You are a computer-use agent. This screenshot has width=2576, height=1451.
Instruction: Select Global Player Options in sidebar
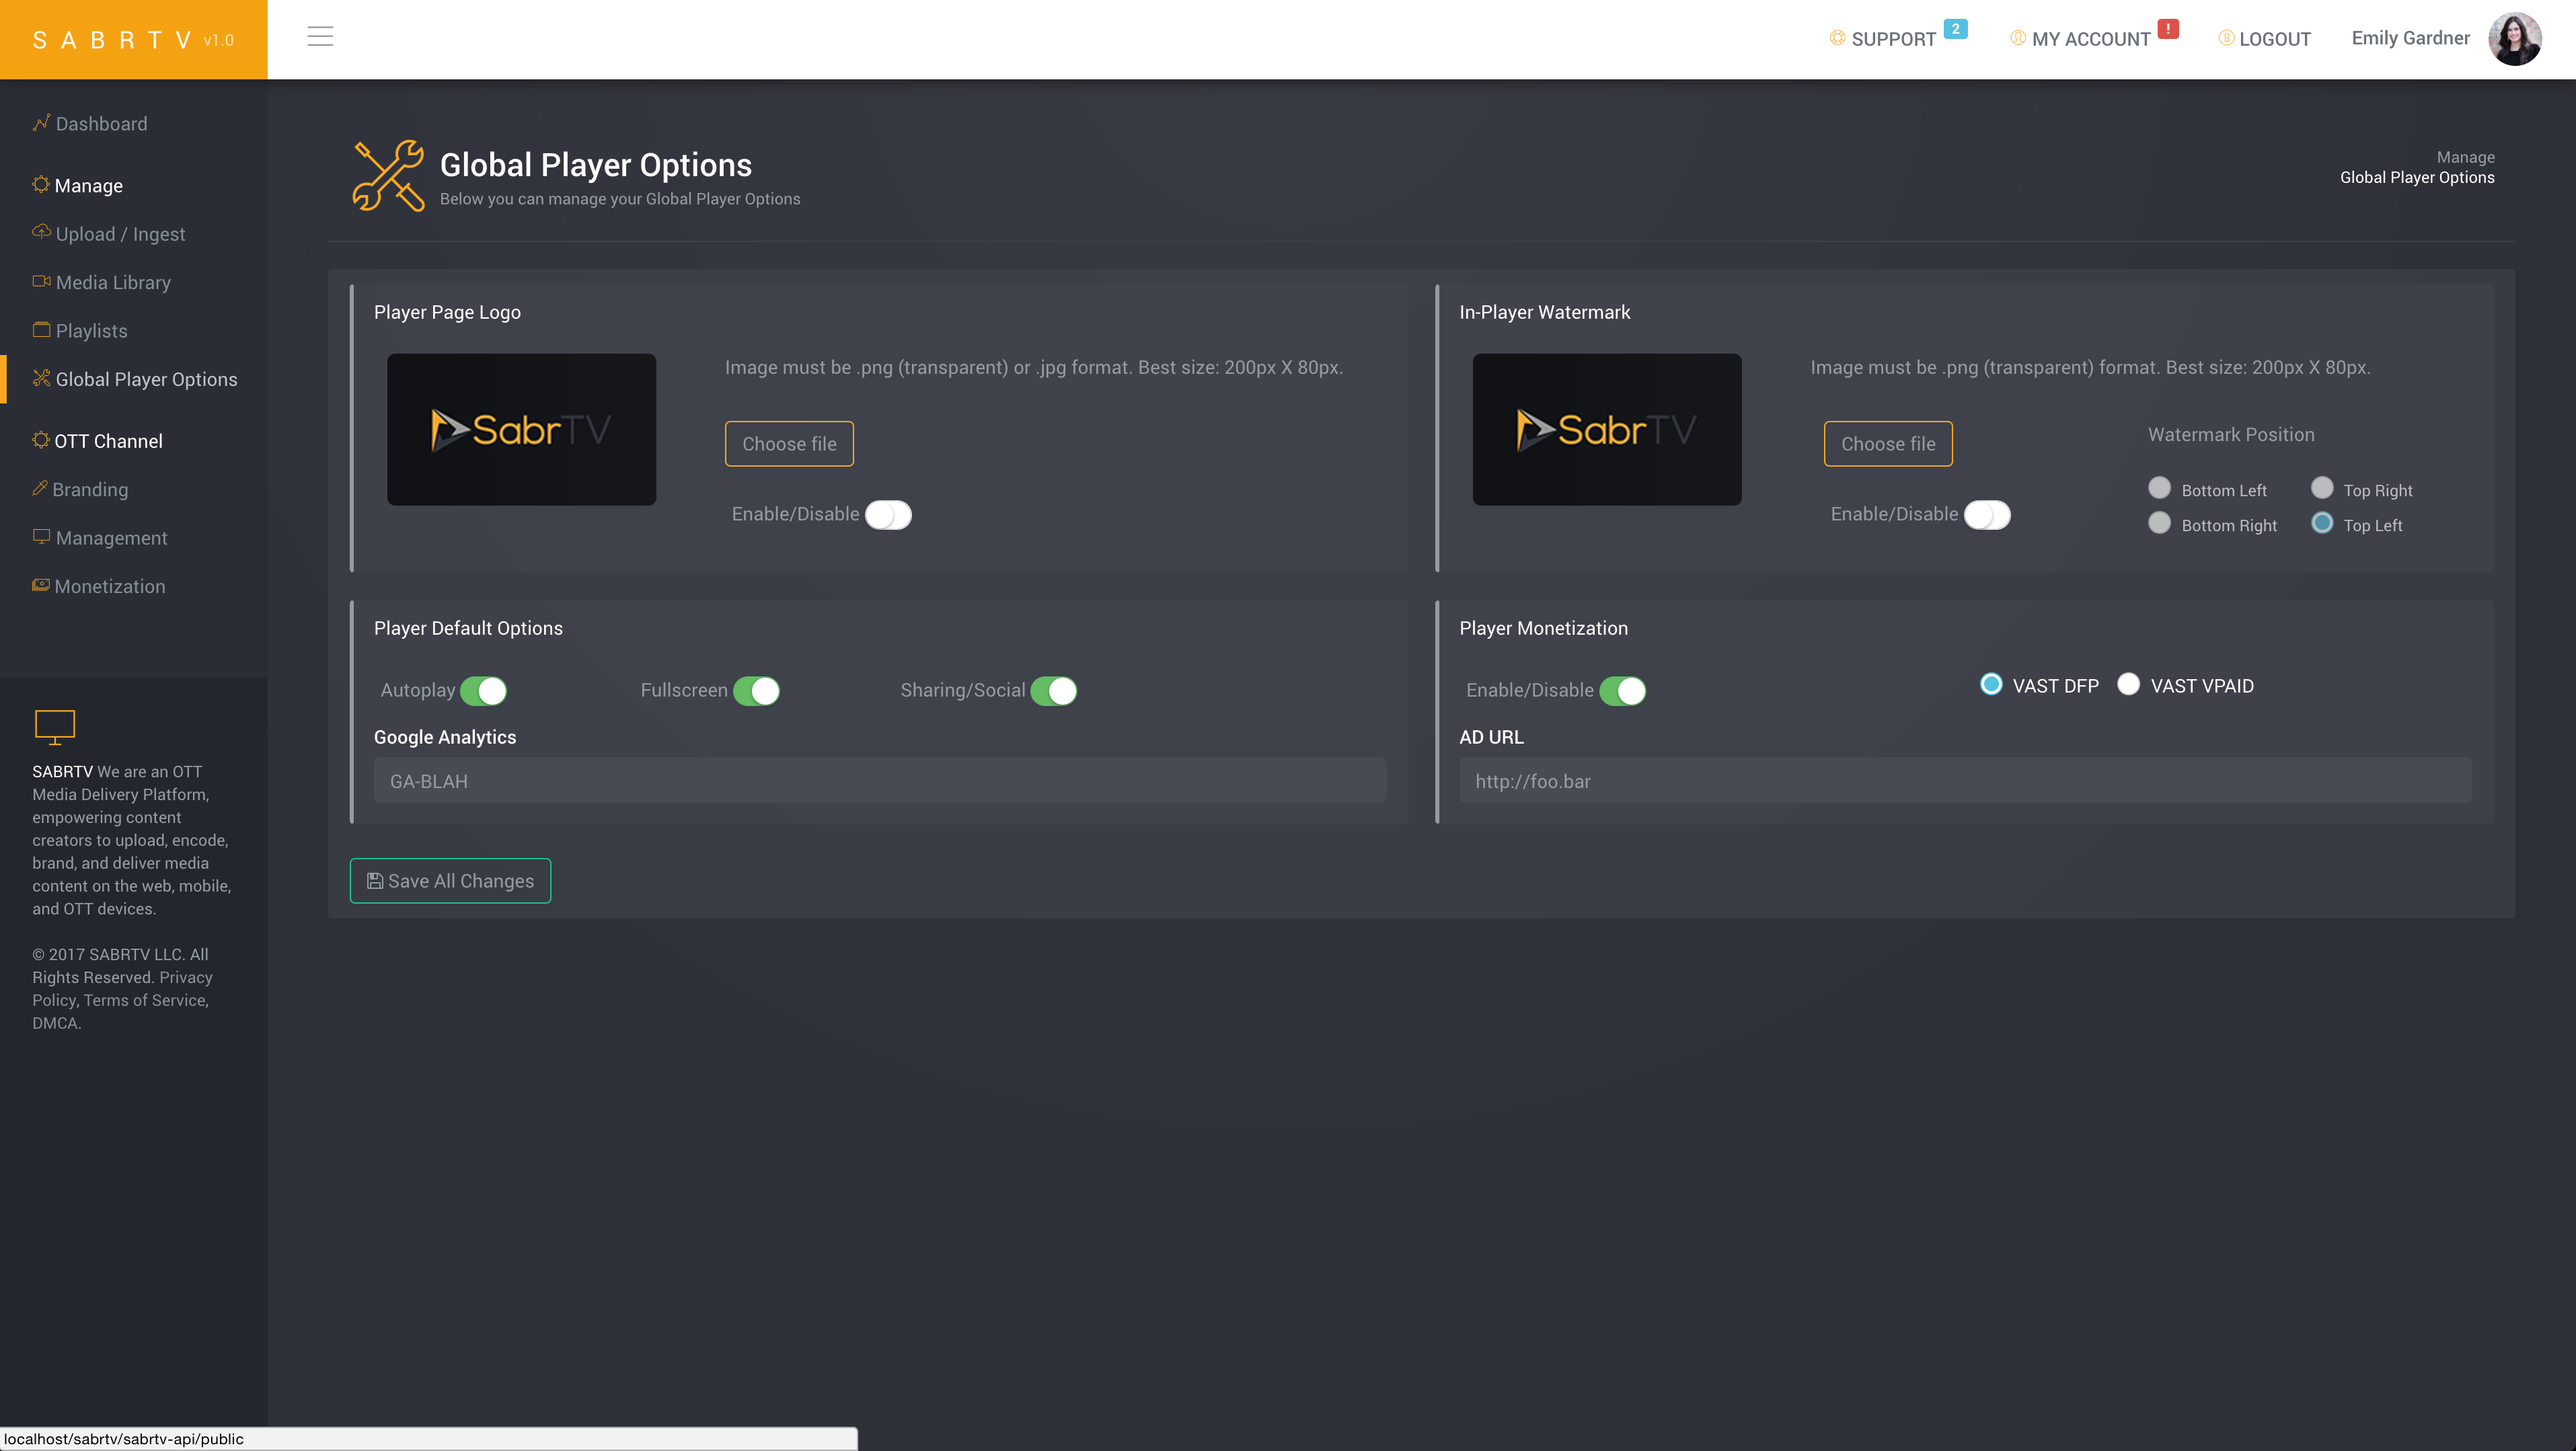pyautogui.click(x=146, y=380)
